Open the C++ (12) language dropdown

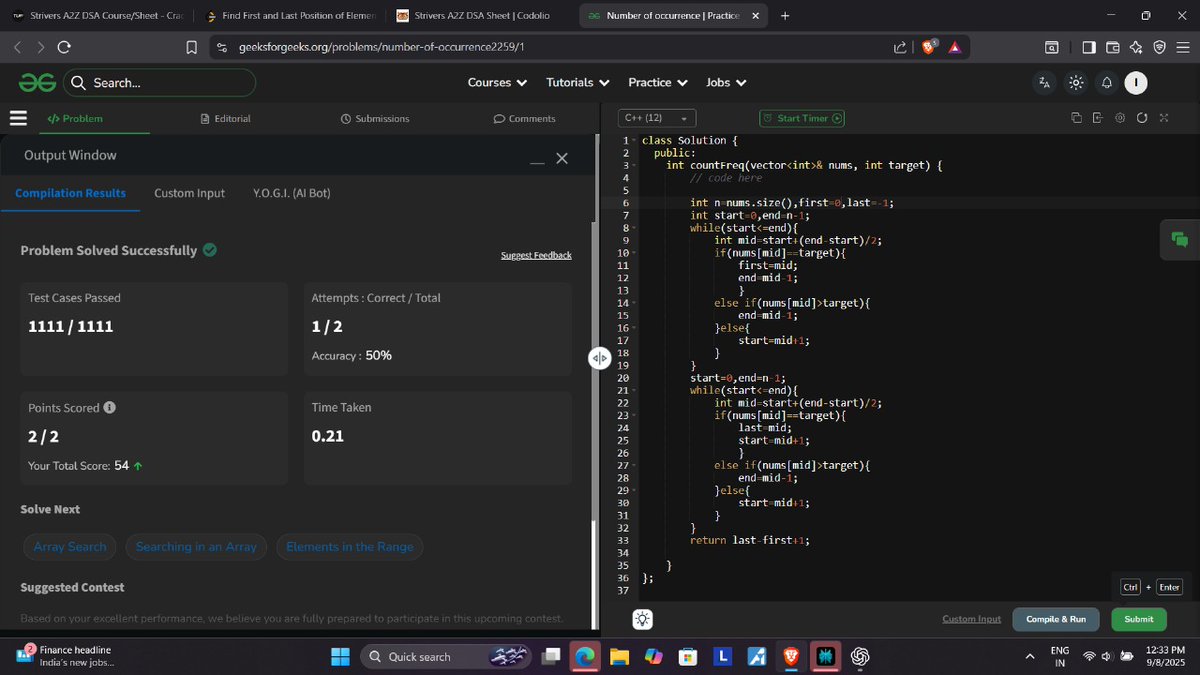pyautogui.click(x=656, y=117)
